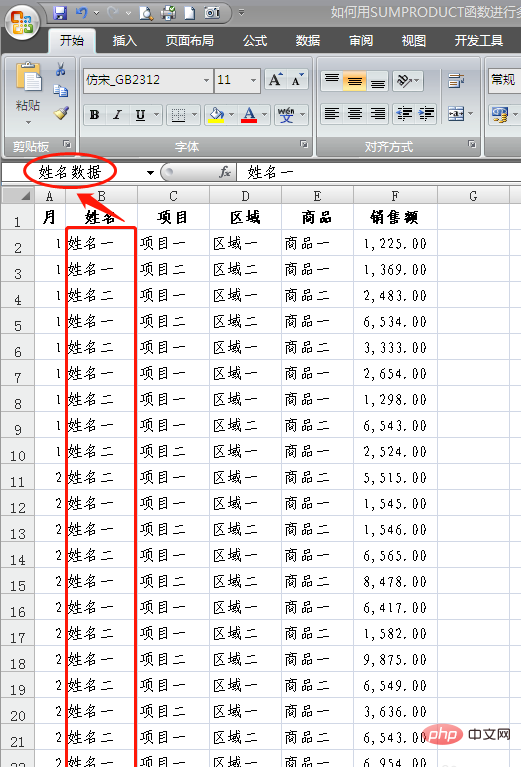This screenshot has width=521, height=767.
Task: Apply red font color
Action: coord(249,115)
